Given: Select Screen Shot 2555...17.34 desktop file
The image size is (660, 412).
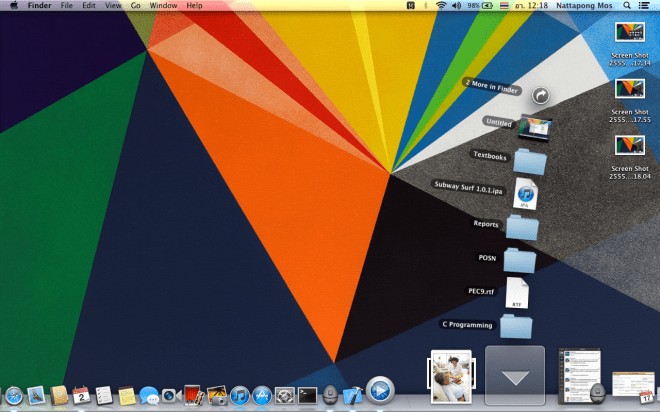Looking at the screenshot, I should 630,44.
